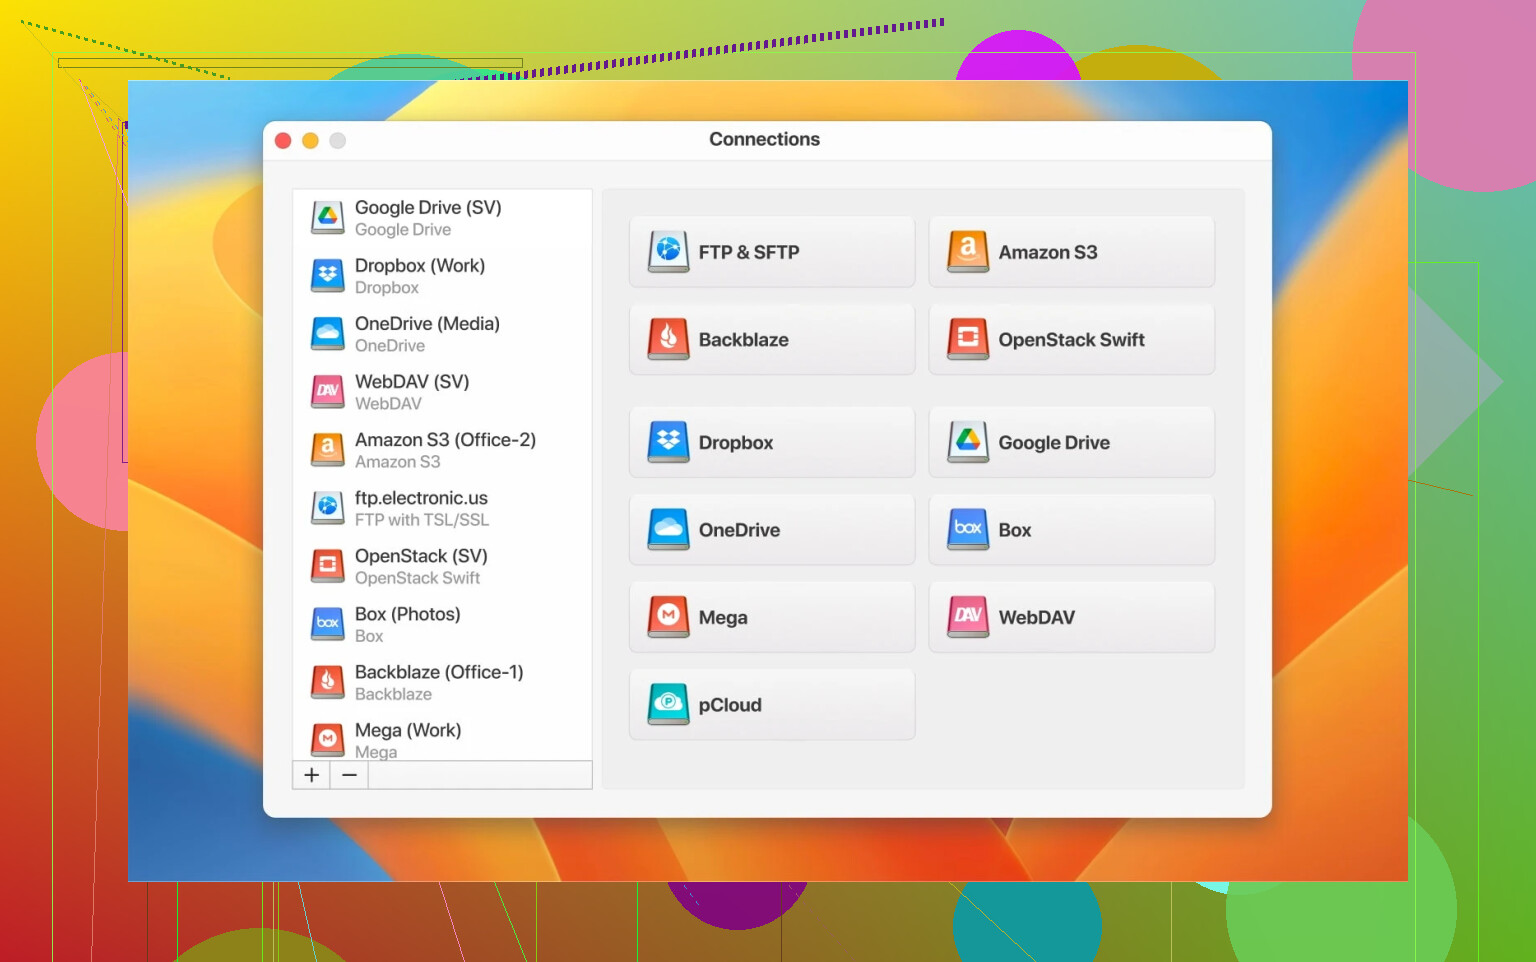The height and width of the screenshot is (962, 1536).
Task: Open the OneDrive (Media) saved connection
Action: [x=427, y=334]
